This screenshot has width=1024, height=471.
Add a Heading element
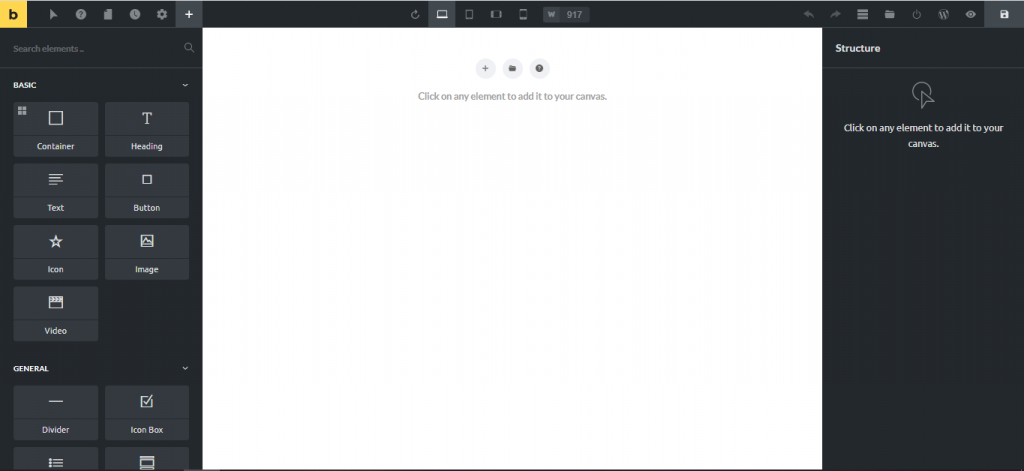click(147, 129)
